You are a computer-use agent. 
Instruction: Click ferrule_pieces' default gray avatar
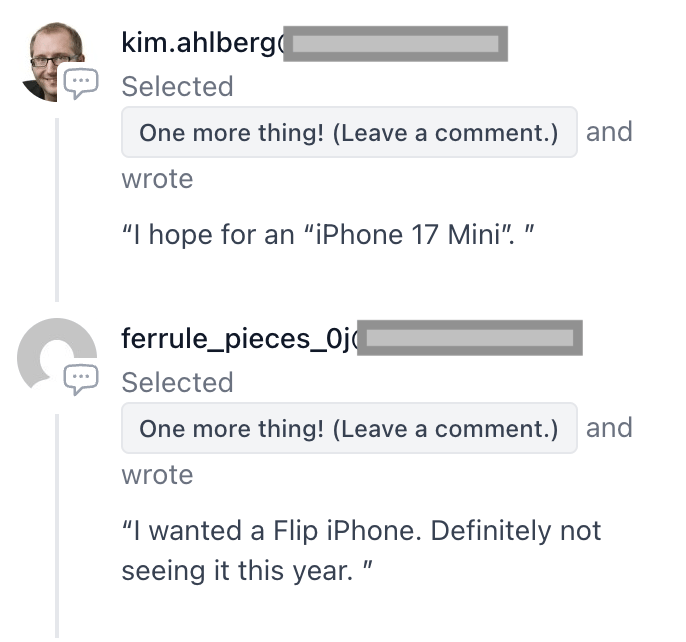tap(50, 351)
